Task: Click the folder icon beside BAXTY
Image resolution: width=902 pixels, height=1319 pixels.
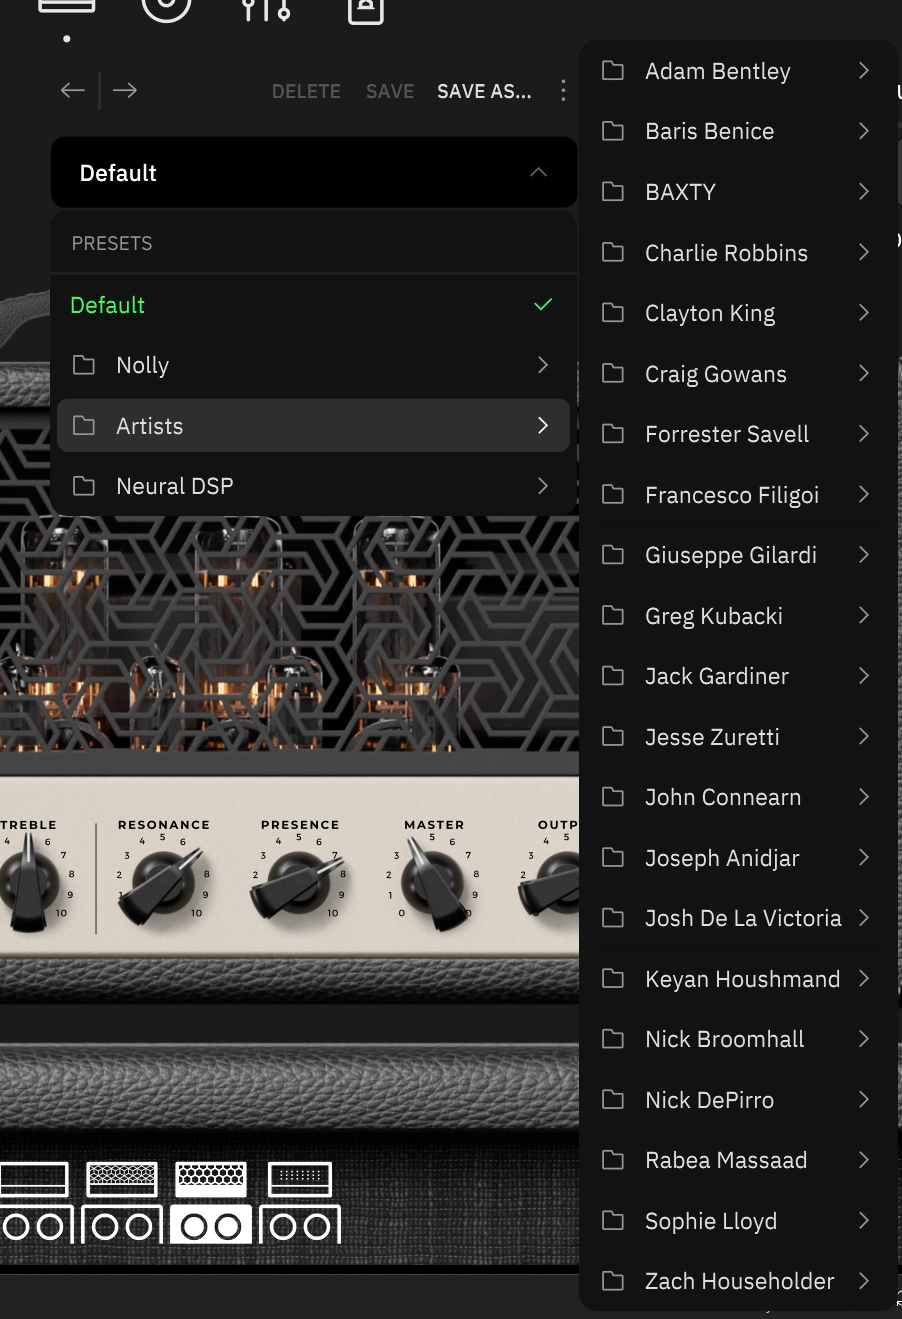Action: point(613,192)
